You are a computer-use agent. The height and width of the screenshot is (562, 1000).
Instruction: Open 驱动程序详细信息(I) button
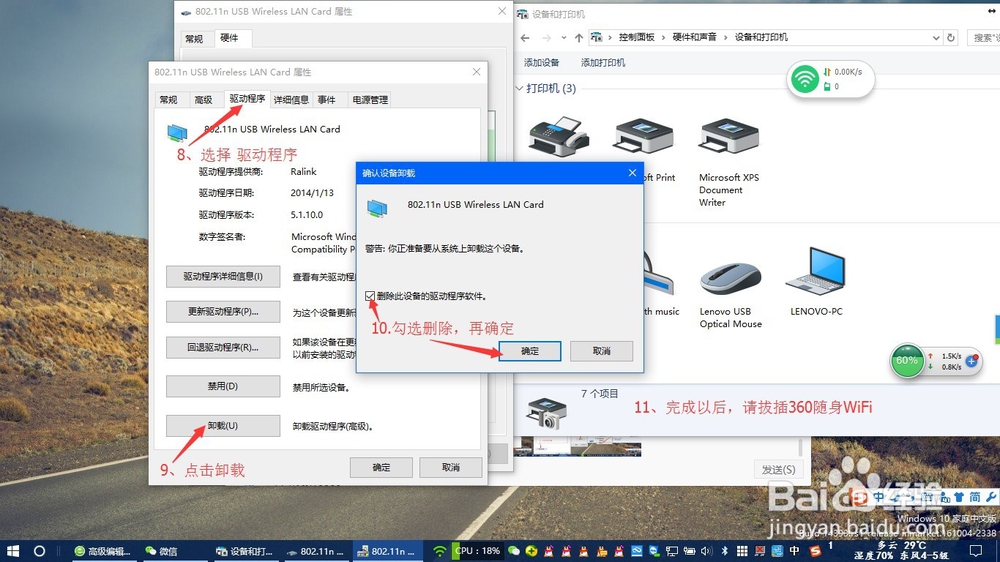[x=223, y=276]
